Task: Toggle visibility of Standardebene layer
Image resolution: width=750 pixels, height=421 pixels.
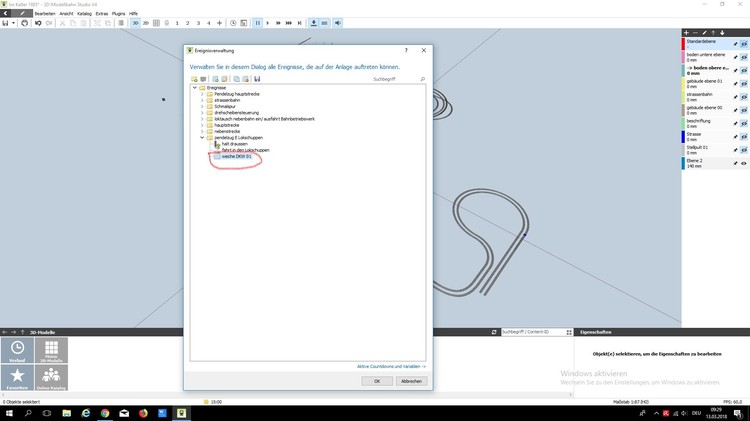Action: [x=744, y=44]
